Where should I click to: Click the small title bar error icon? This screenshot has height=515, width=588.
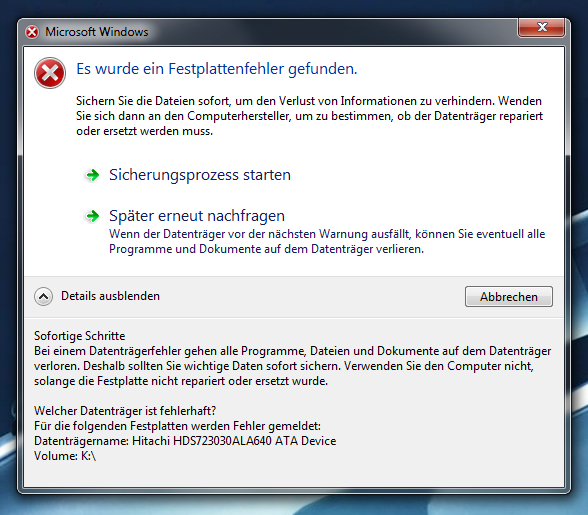32,32
